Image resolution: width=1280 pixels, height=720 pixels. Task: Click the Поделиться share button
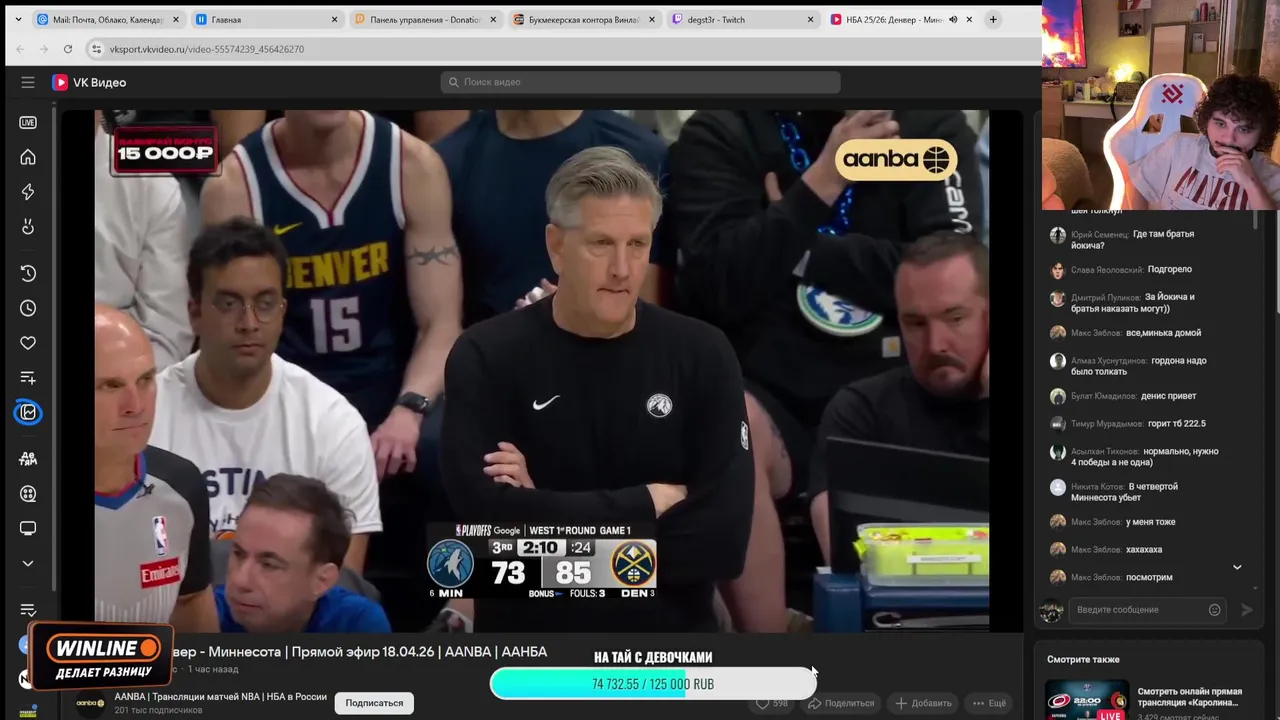click(841, 703)
